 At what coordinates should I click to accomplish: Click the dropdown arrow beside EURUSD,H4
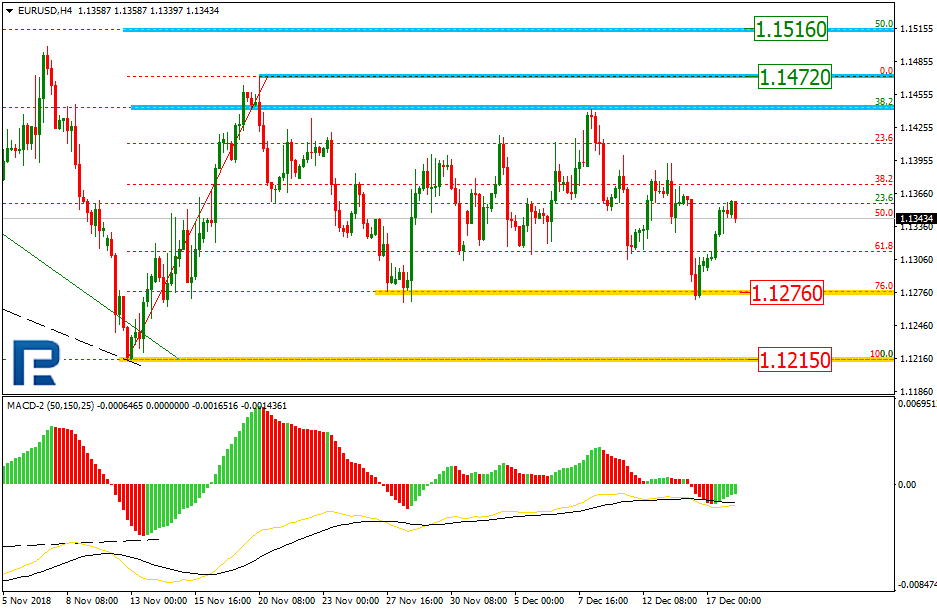tap(10, 11)
